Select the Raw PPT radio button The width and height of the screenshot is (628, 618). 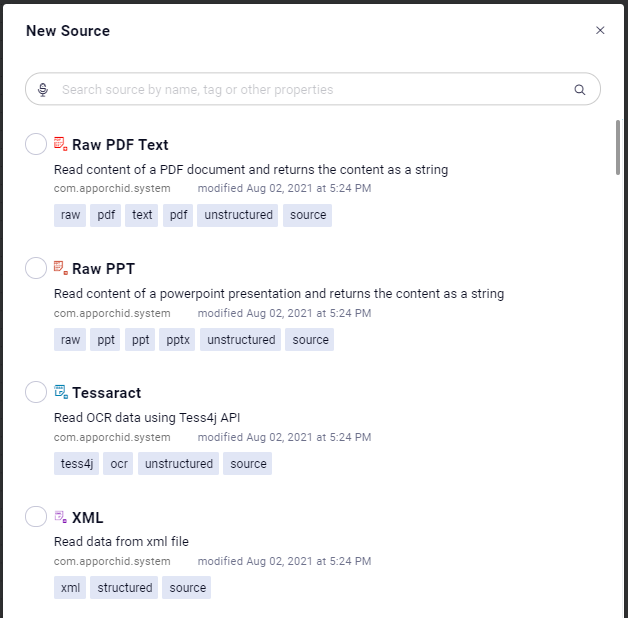pyautogui.click(x=36, y=268)
